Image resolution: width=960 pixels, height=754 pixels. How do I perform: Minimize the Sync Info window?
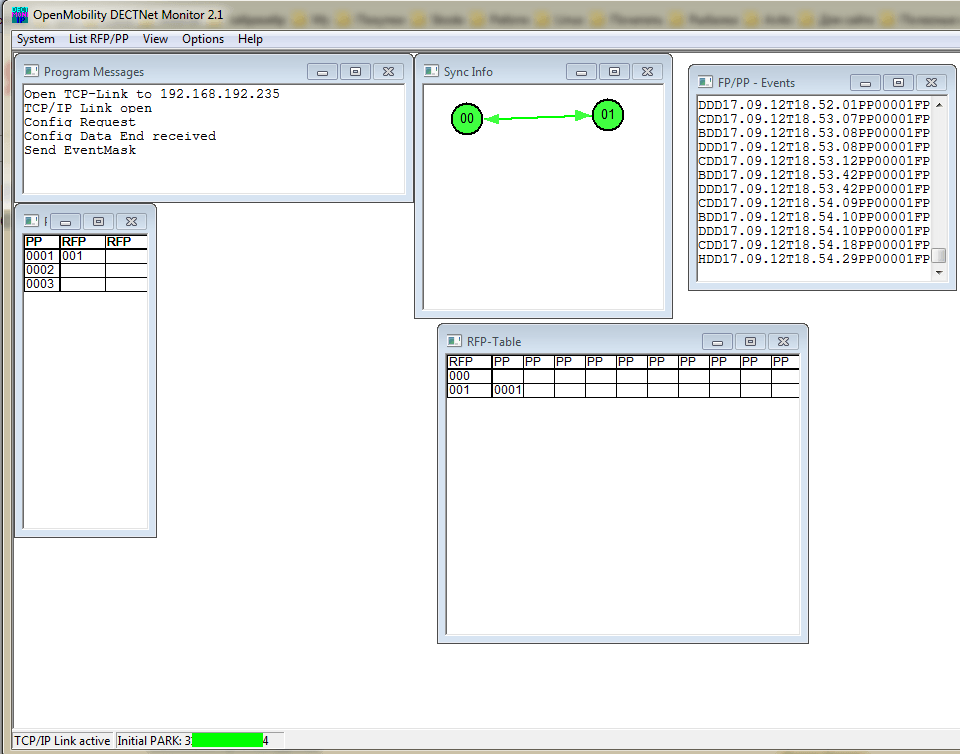(x=582, y=72)
